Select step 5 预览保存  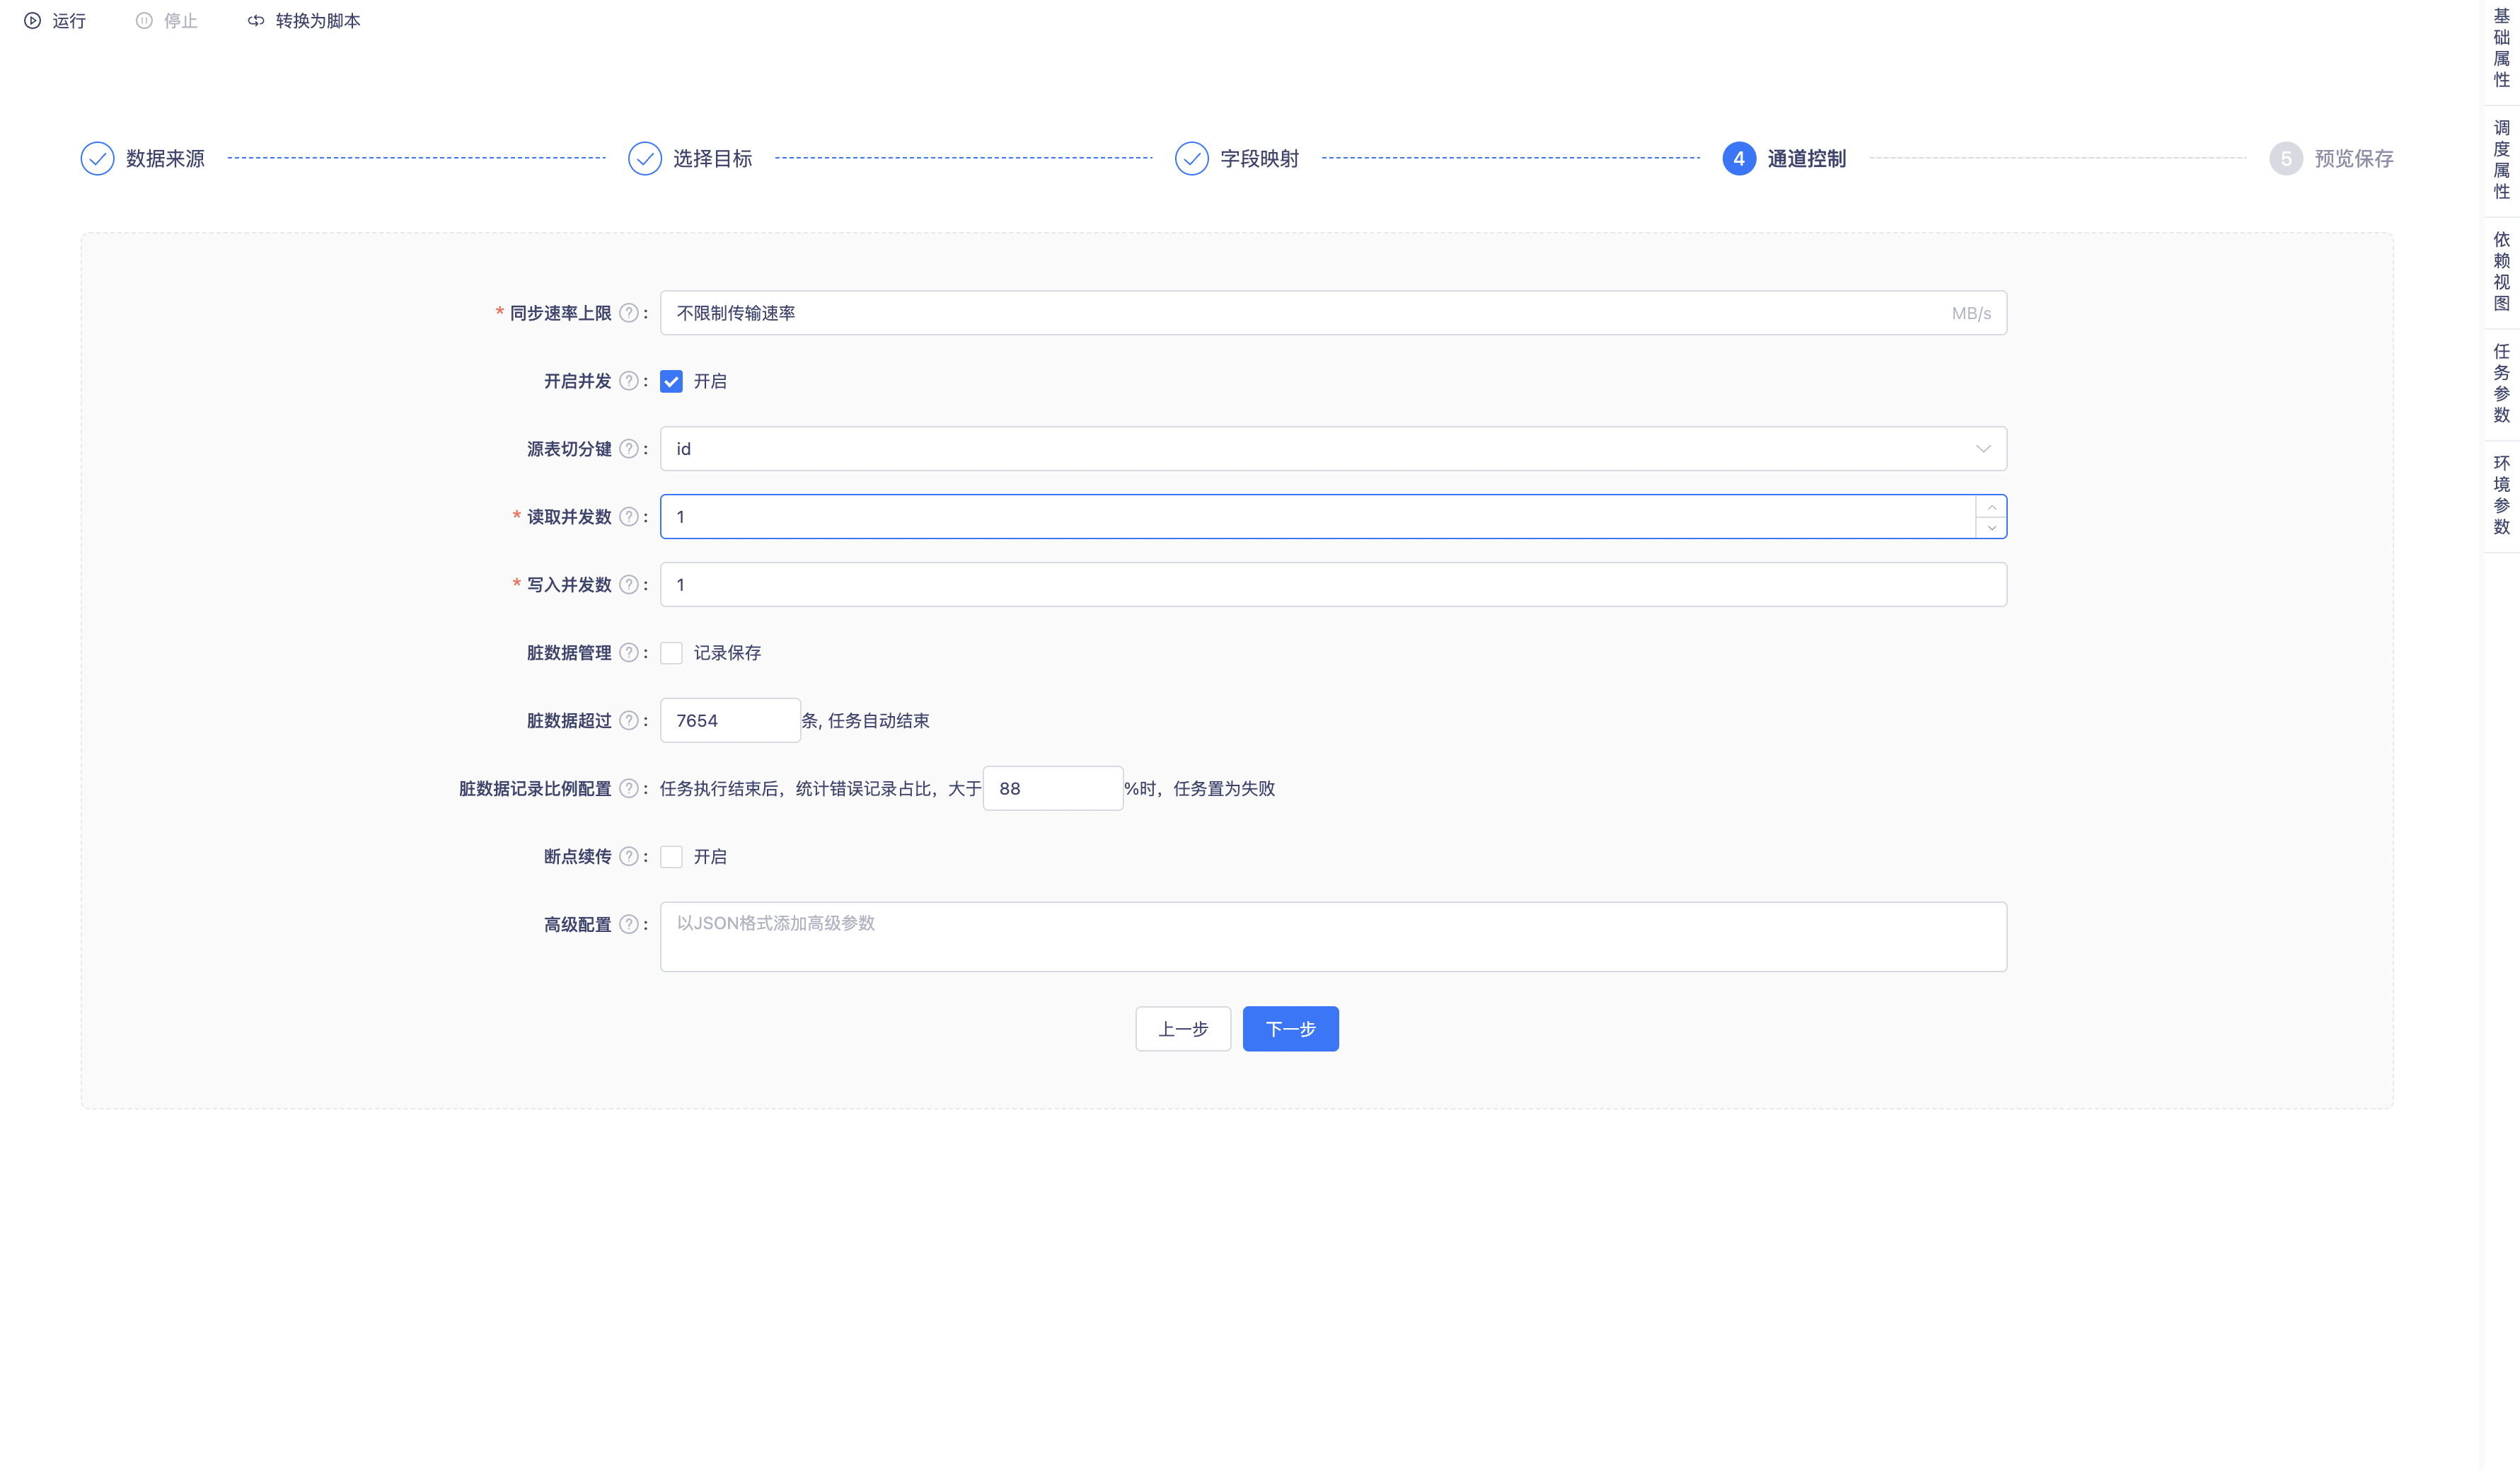(2331, 158)
